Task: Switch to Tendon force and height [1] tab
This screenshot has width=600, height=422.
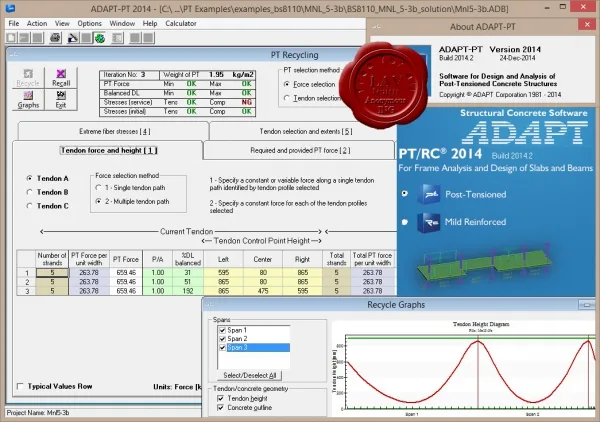Action: 109,150
